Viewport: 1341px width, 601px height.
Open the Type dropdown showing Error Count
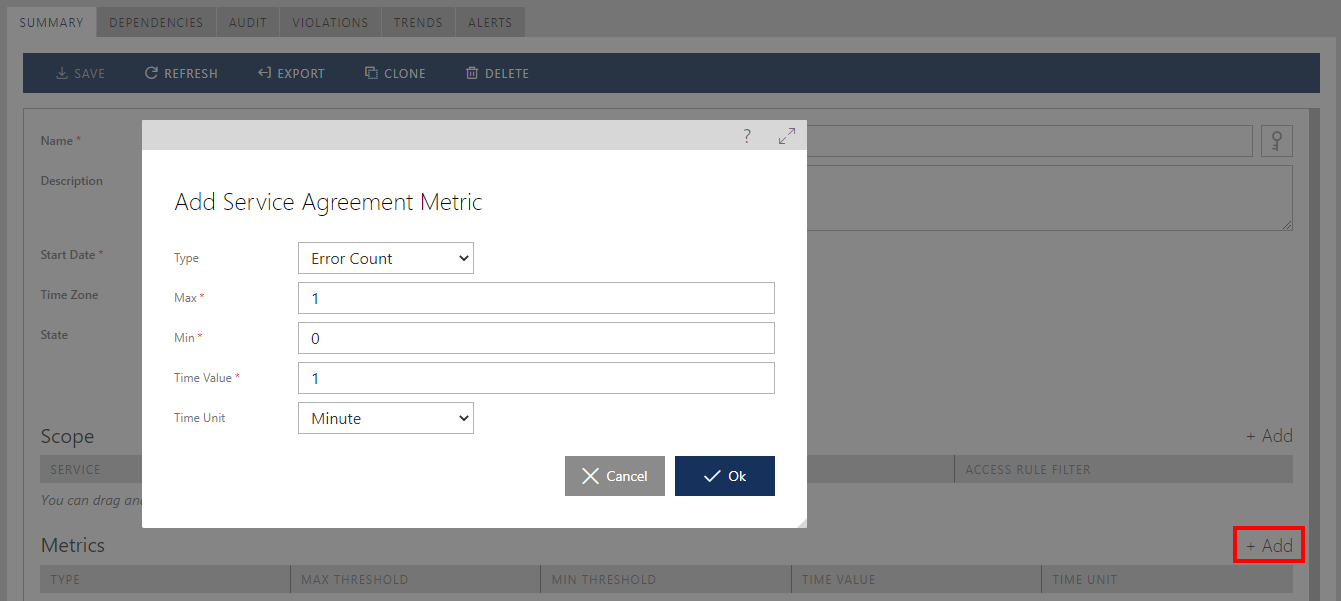coord(385,258)
